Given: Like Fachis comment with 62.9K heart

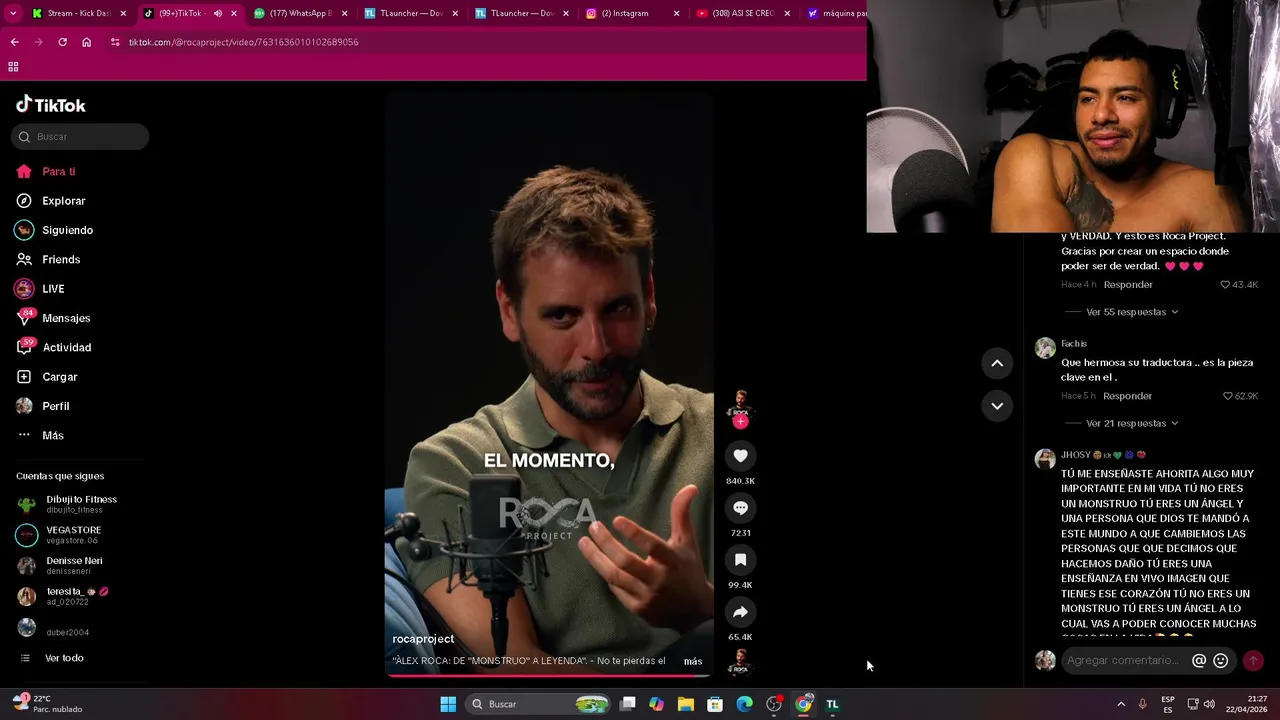Looking at the screenshot, I should (x=1227, y=396).
